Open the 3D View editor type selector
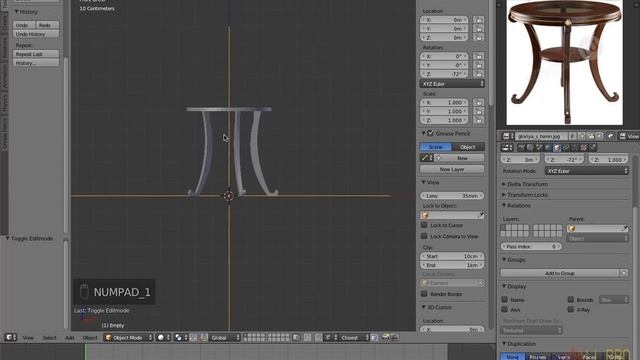Viewport: 640px width, 360px height. click(x=11, y=338)
